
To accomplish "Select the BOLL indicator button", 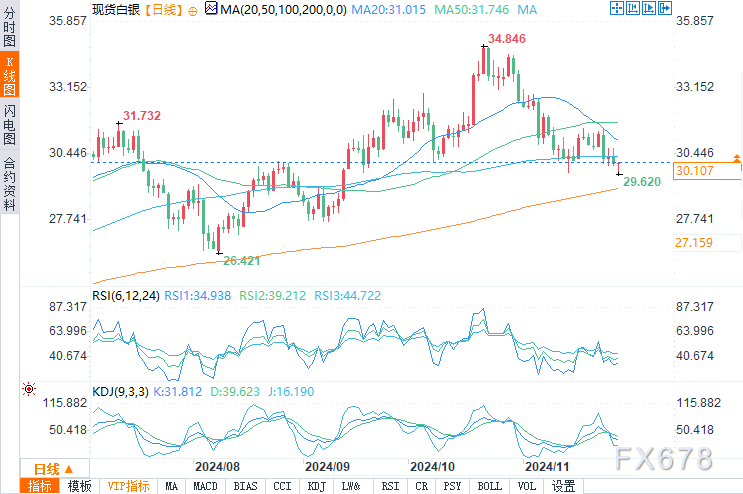I will (489, 486).
